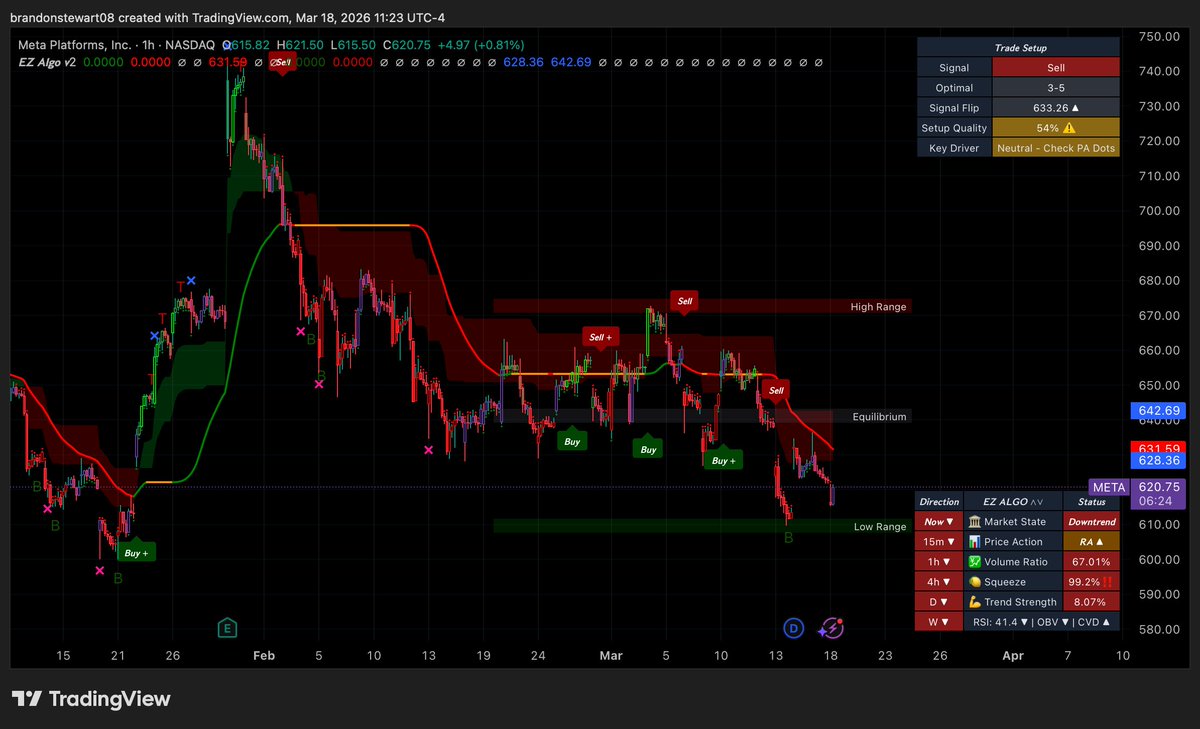
Task: Click the 'Now ▼' direction cell
Action: tap(939, 522)
